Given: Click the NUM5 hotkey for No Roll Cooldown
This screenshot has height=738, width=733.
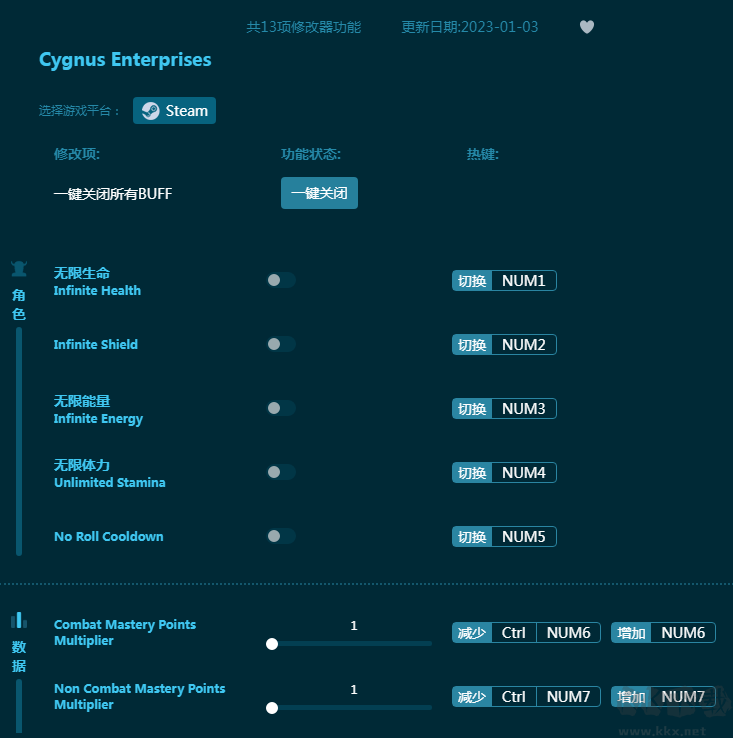Looking at the screenshot, I should [x=523, y=537].
